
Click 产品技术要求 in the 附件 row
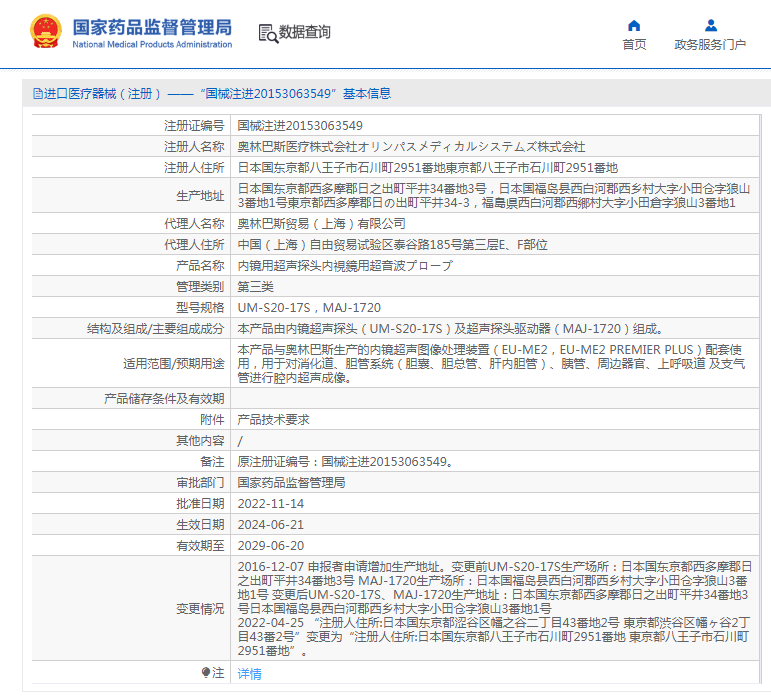point(273,420)
